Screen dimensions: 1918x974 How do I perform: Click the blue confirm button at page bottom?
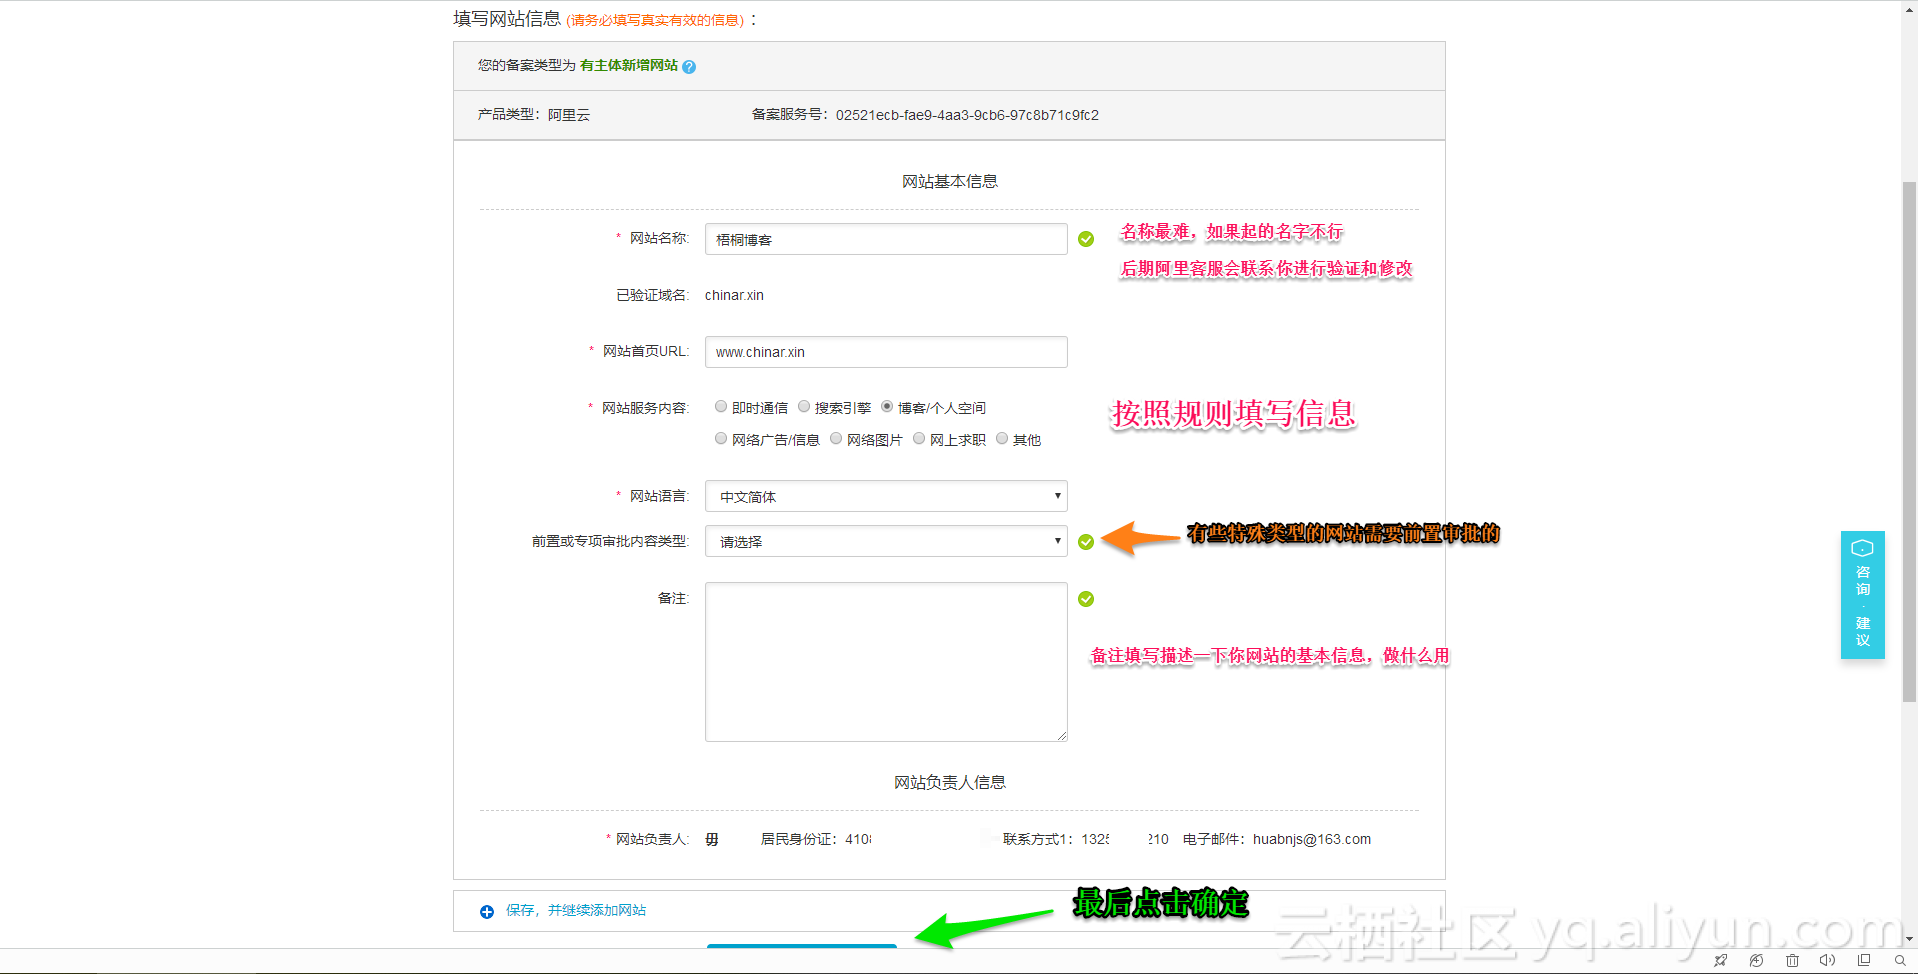[x=800, y=950]
